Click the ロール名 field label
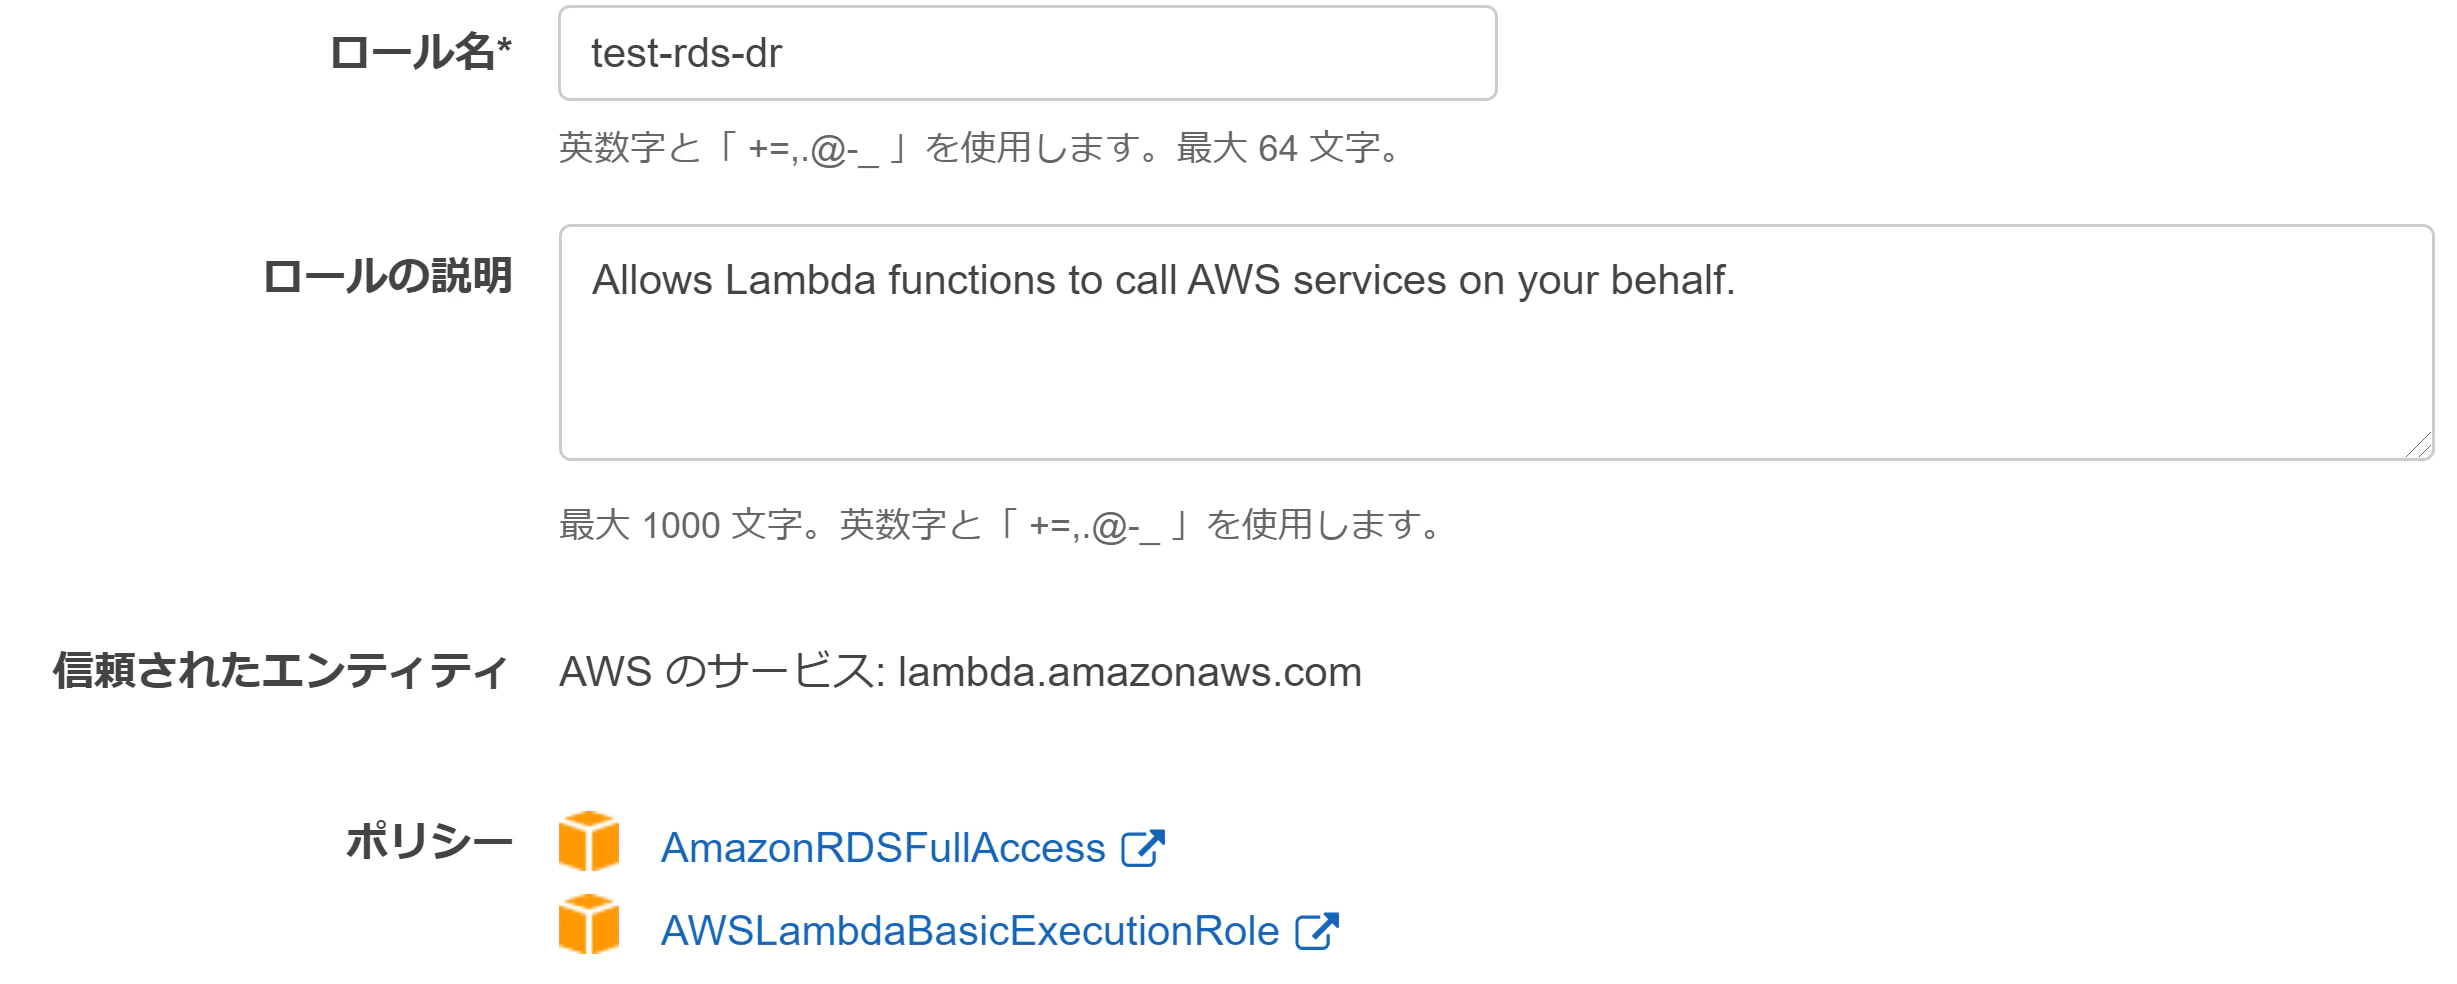Image resolution: width=2457 pixels, height=984 pixels. point(420,53)
